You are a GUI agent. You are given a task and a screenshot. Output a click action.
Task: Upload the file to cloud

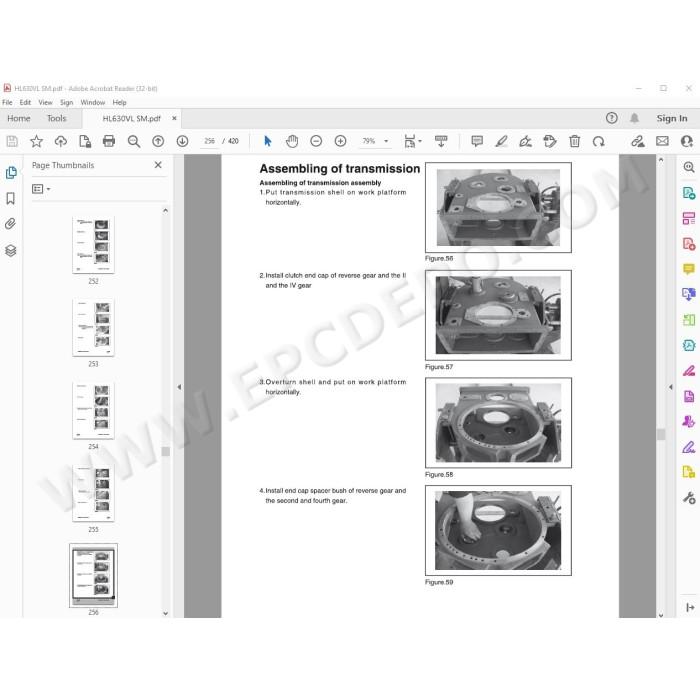click(x=61, y=142)
